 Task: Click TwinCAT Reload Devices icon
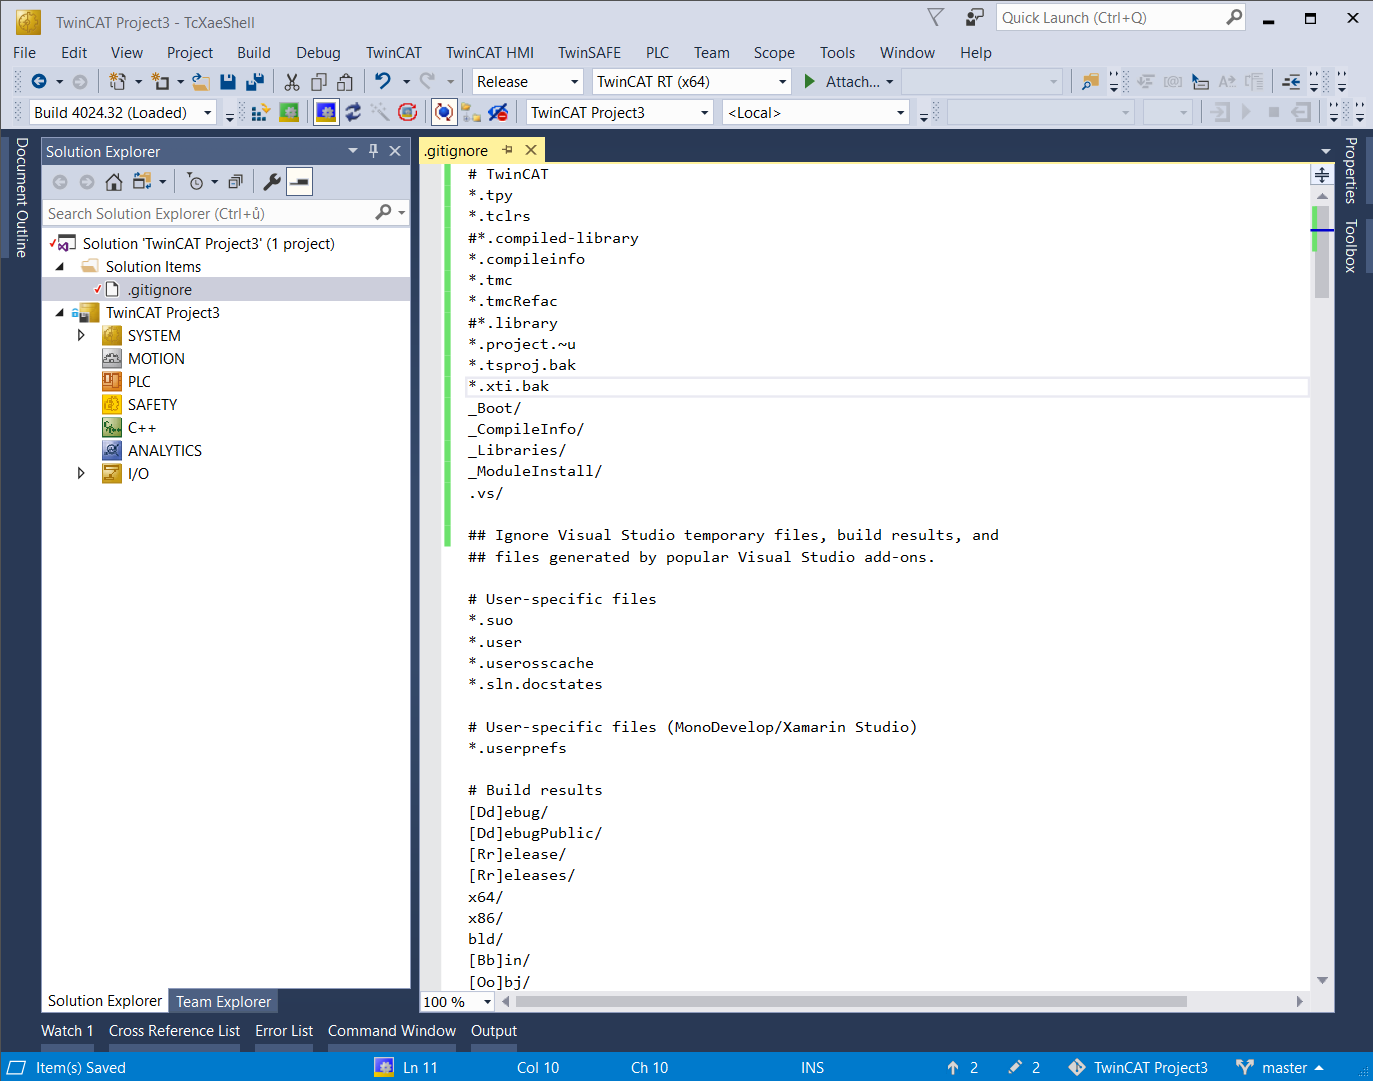click(x=353, y=113)
